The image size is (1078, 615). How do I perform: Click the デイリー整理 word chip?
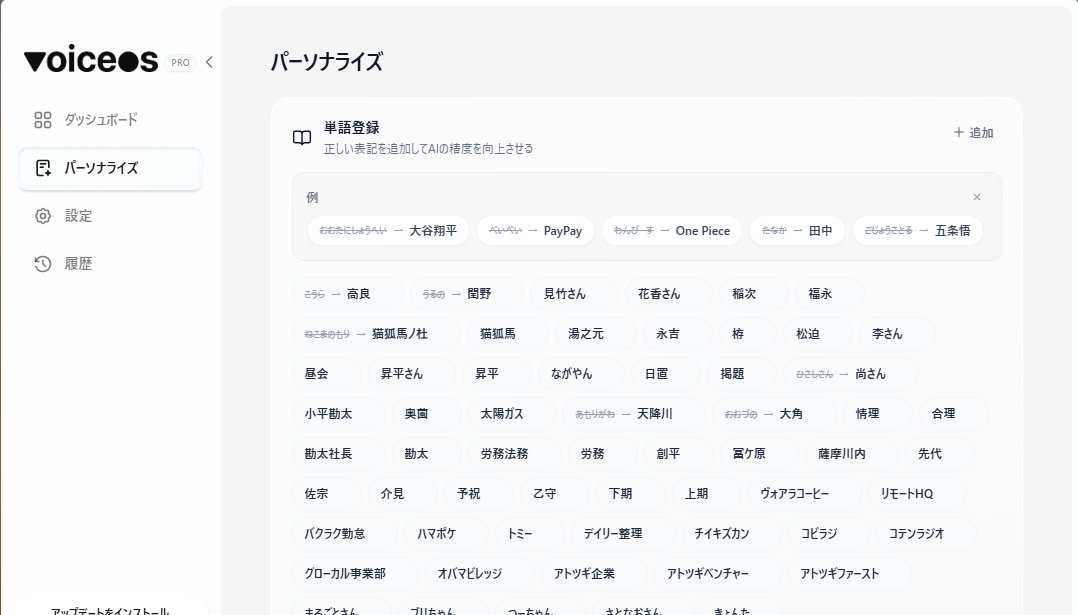(x=623, y=533)
